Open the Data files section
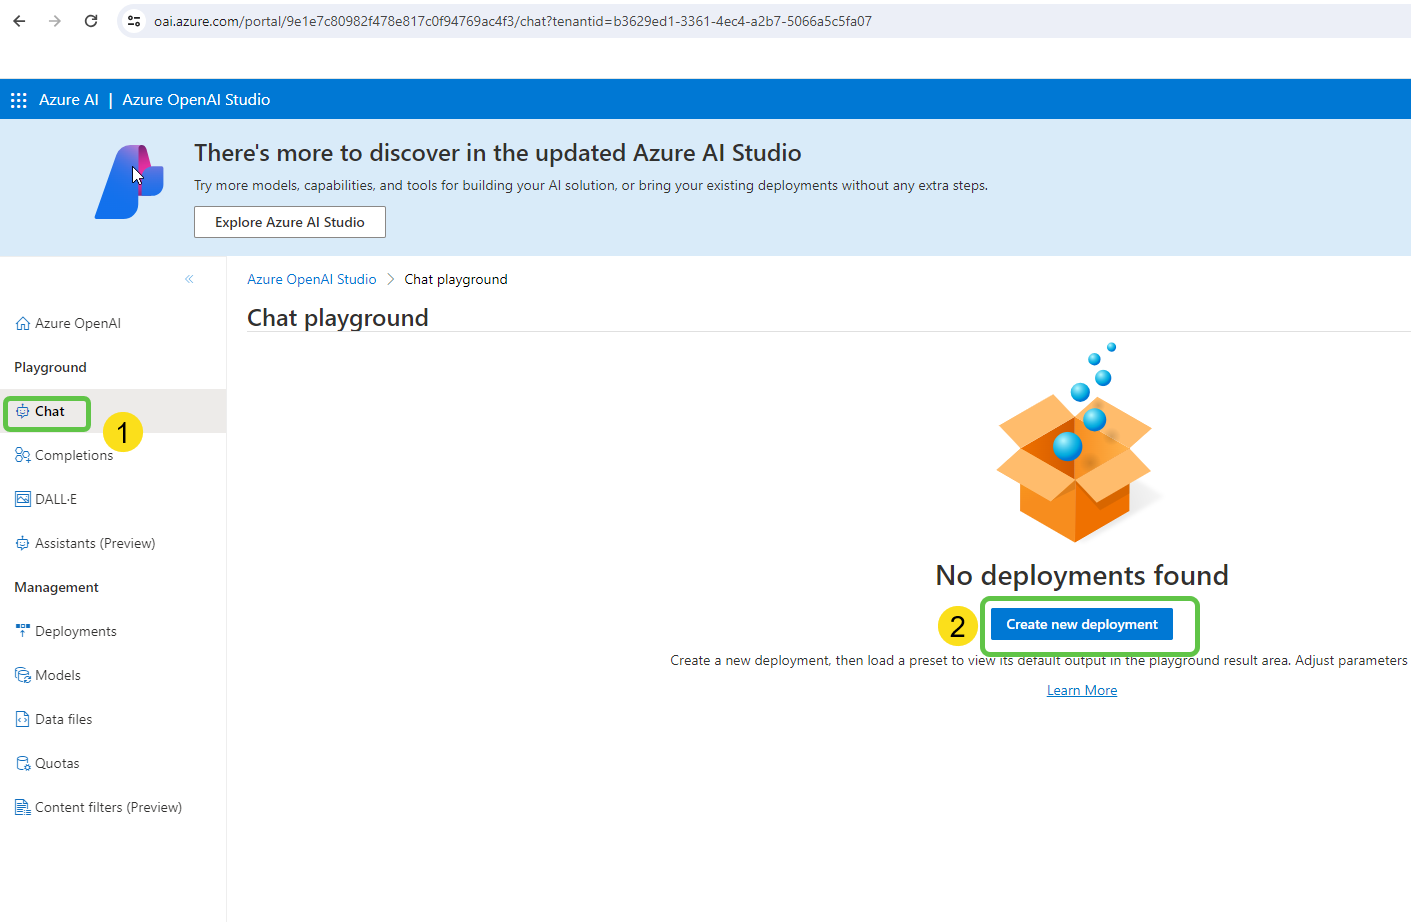Viewport: 1411px width, 922px height. pyautogui.click(x=62, y=719)
